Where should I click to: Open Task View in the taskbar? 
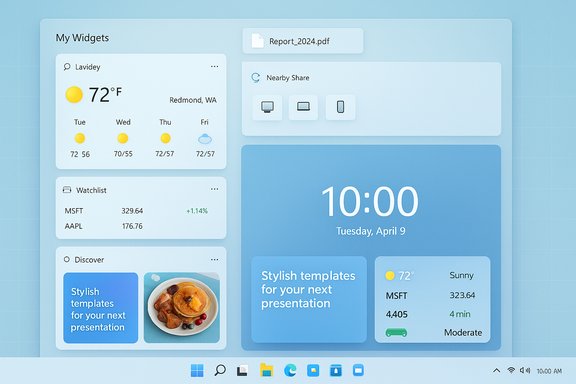pos(242,370)
